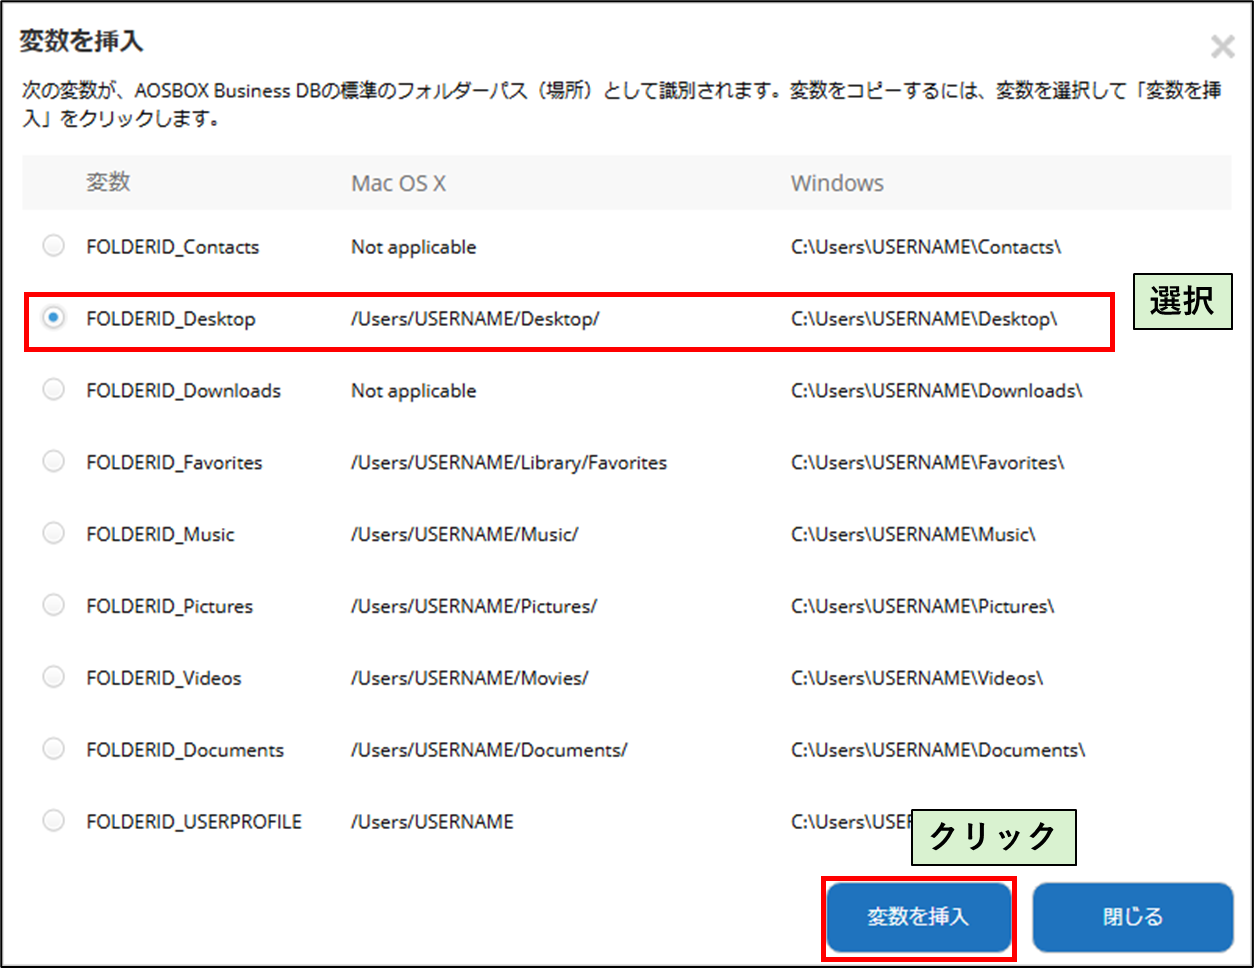
Task: Click the /Users/USERNAME/Library/Favorites path
Action: pyautogui.click(x=509, y=463)
